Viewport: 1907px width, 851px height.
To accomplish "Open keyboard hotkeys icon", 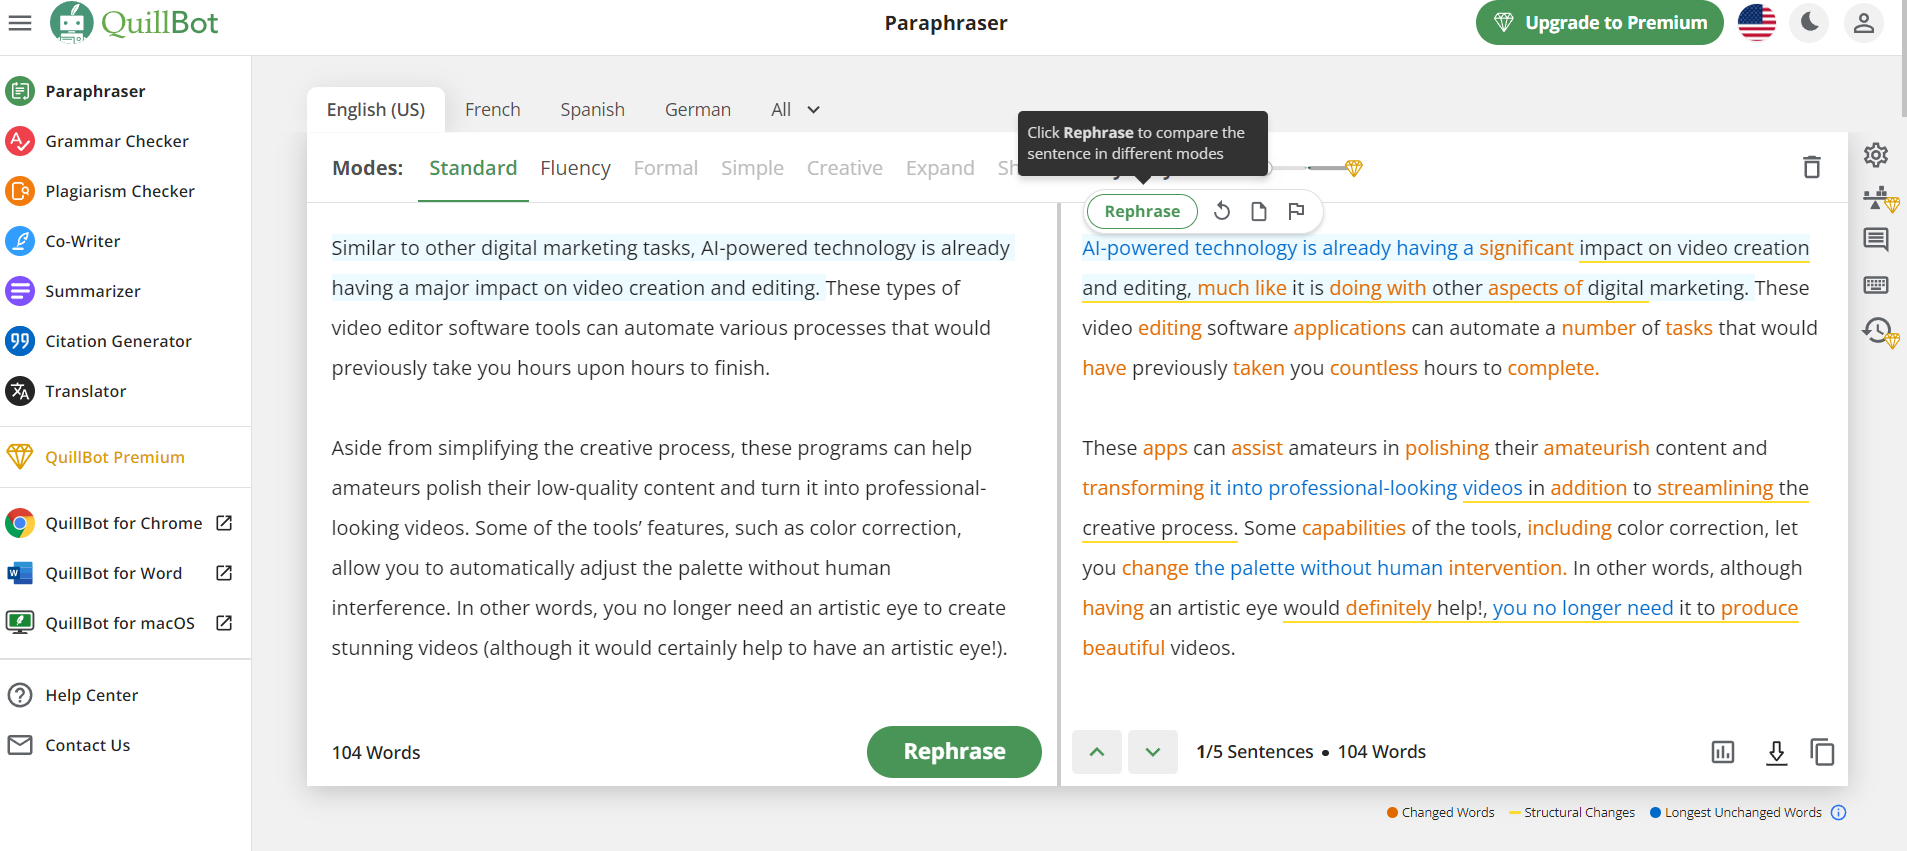I will 1876,285.
